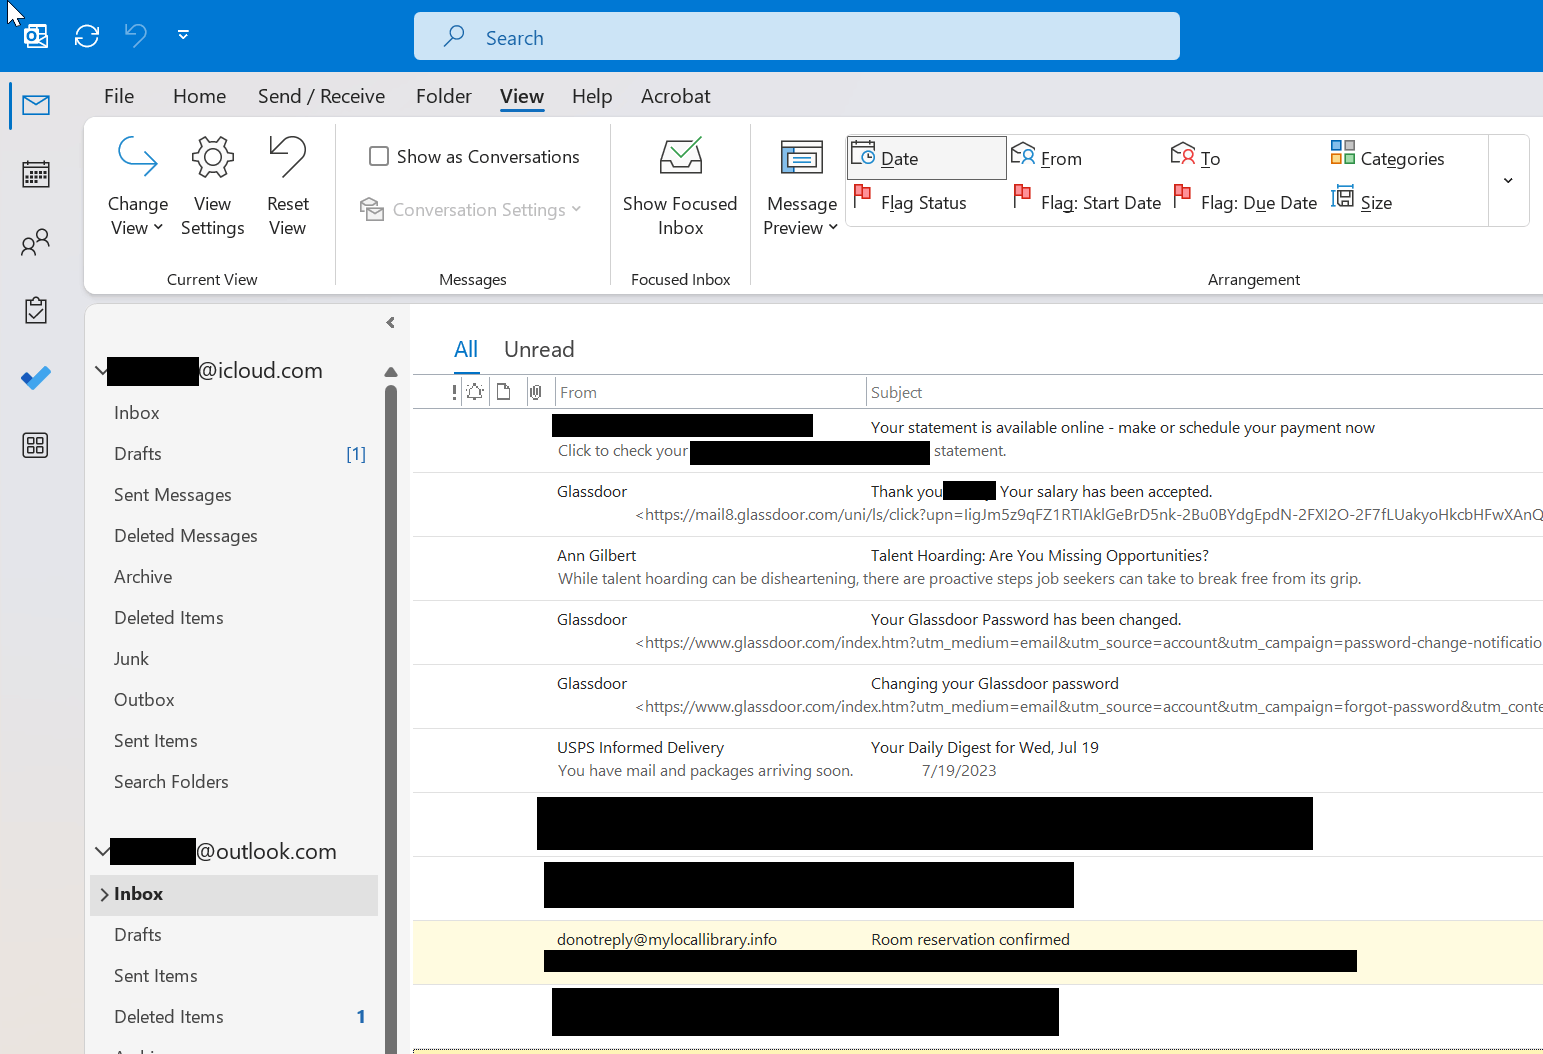
Task: Open the More Apps grid icon
Action: click(x=36, y=445)
